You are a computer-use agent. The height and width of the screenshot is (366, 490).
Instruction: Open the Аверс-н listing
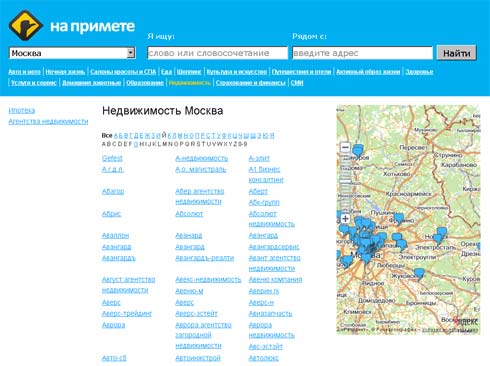[x=261, y=302]
